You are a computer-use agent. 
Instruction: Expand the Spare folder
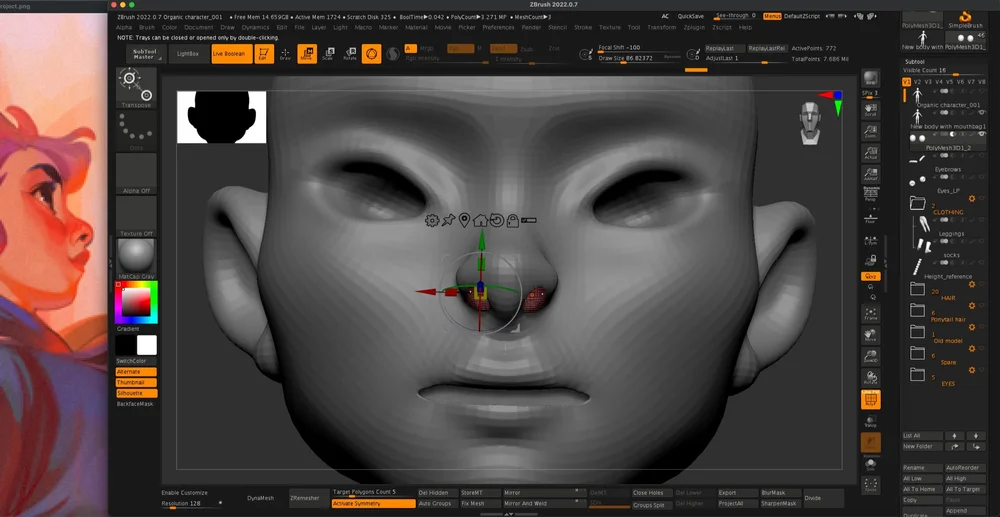[x=917, y=353]
